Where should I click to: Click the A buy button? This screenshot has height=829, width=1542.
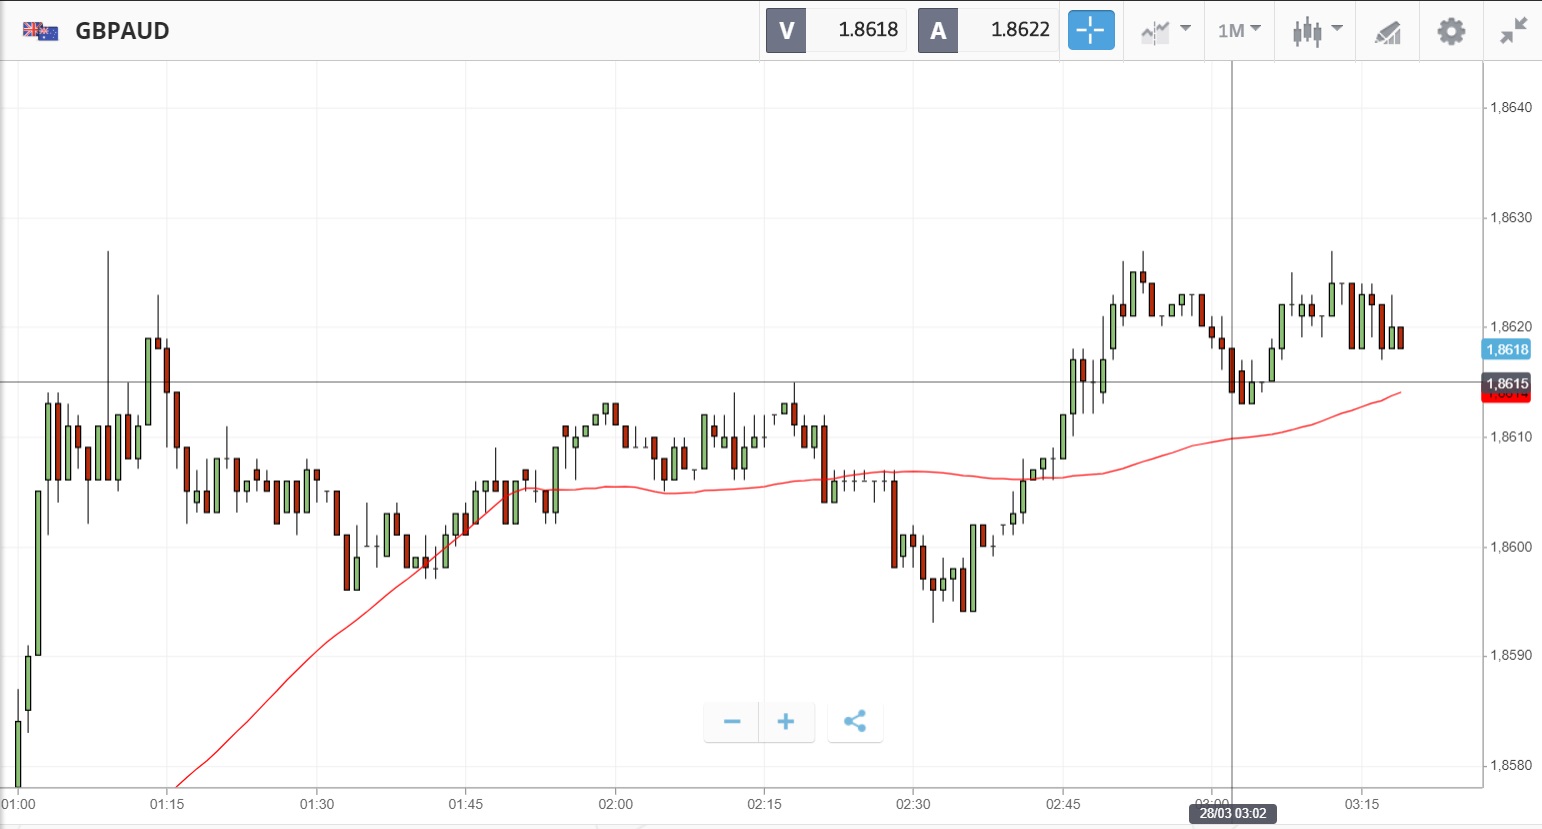tap(938, 30)
